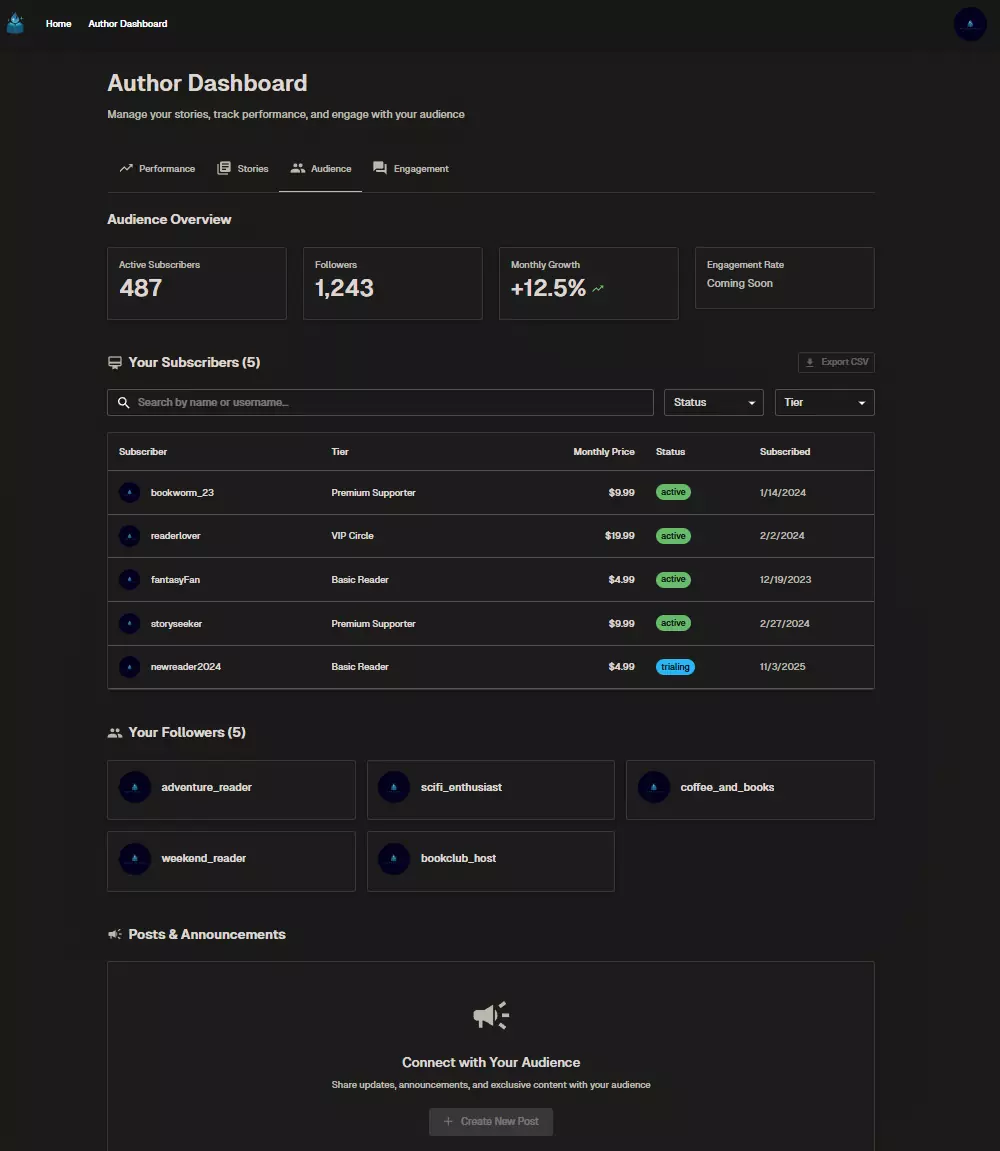The height and width of the screenshot is (1151, 1000).
Task: Click the Export CSV button
Action: (x=836, y=362)
